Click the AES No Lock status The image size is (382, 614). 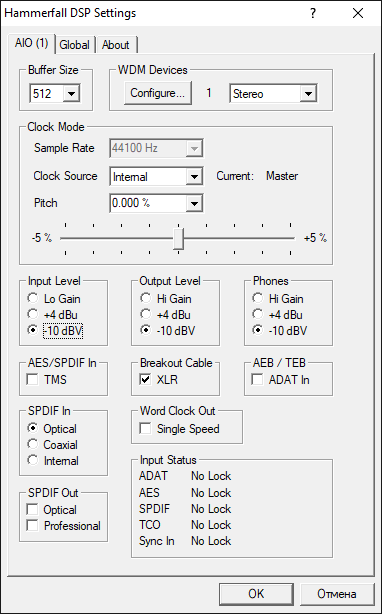[211, 493]
